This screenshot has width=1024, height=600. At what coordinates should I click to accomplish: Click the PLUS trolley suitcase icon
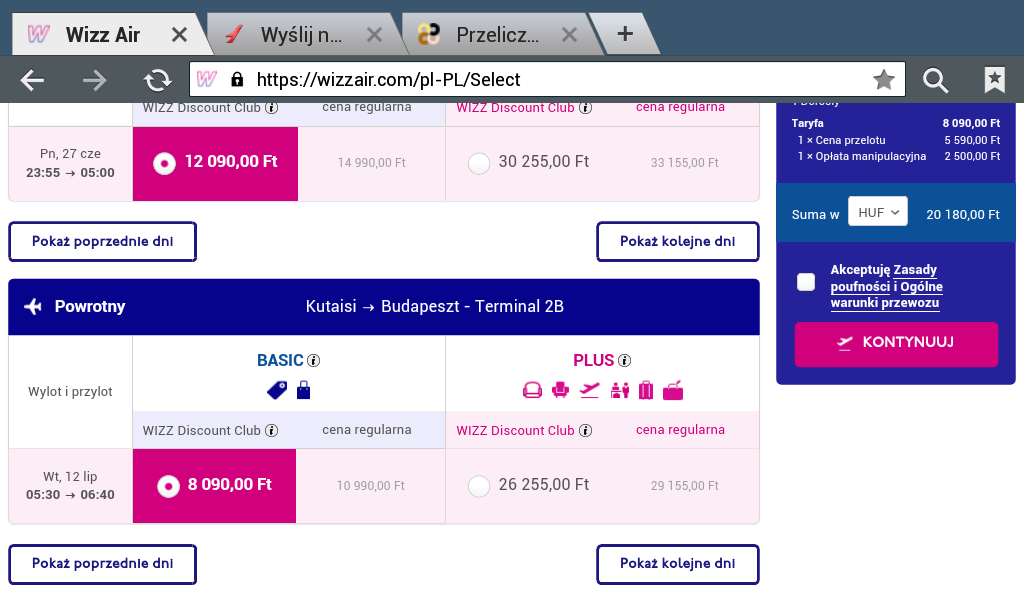tap(646, 390)
